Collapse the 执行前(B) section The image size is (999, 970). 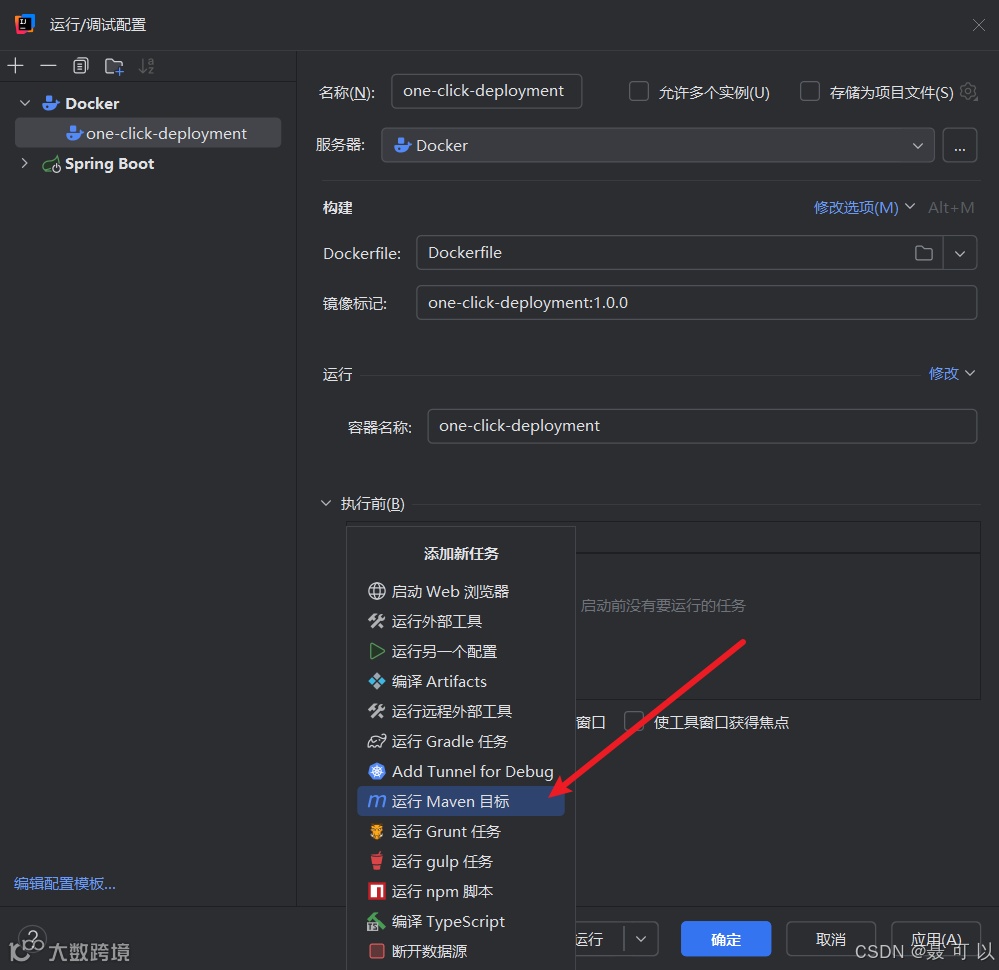pos(326,503)
